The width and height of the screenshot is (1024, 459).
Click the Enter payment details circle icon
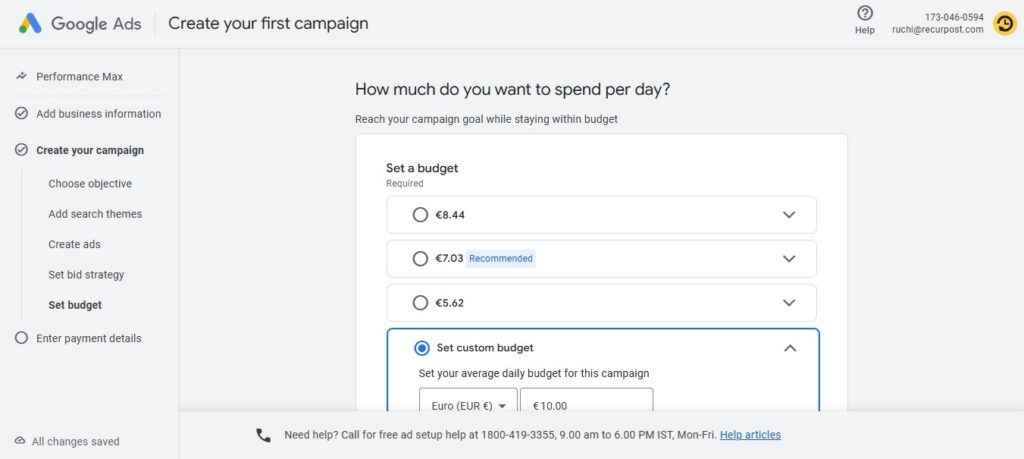coord(22,338)
